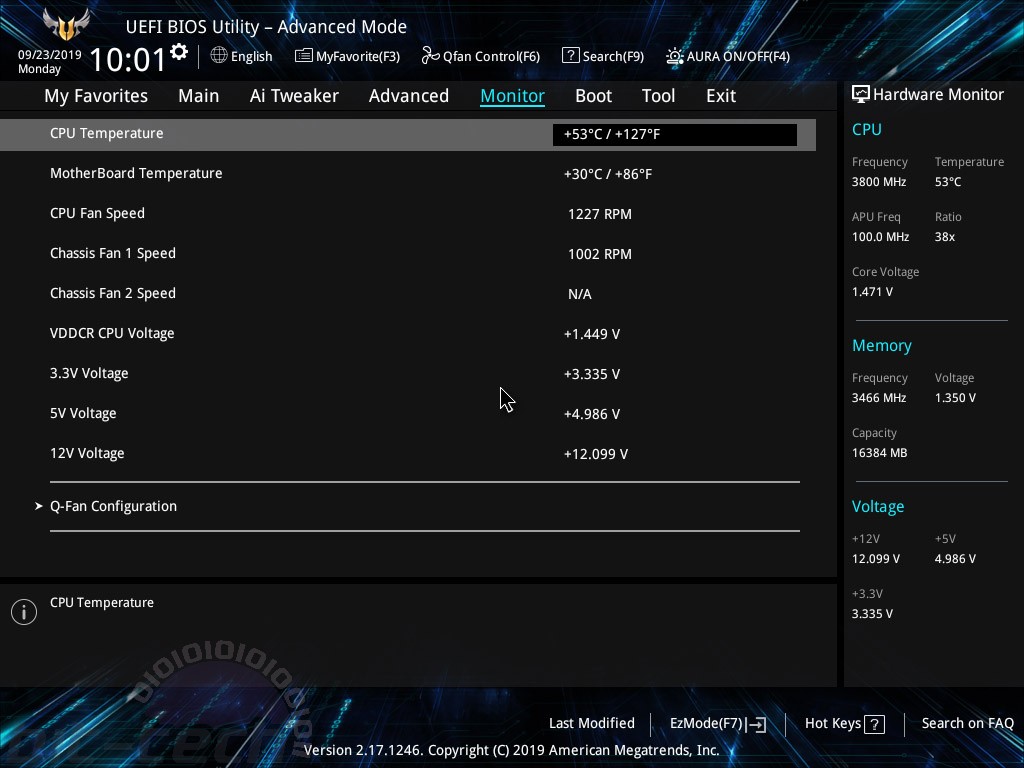Click the 100.0 MHz APU Freq value
The height and width of the screenshot is (768, 1024).
(x=880, y=237)
